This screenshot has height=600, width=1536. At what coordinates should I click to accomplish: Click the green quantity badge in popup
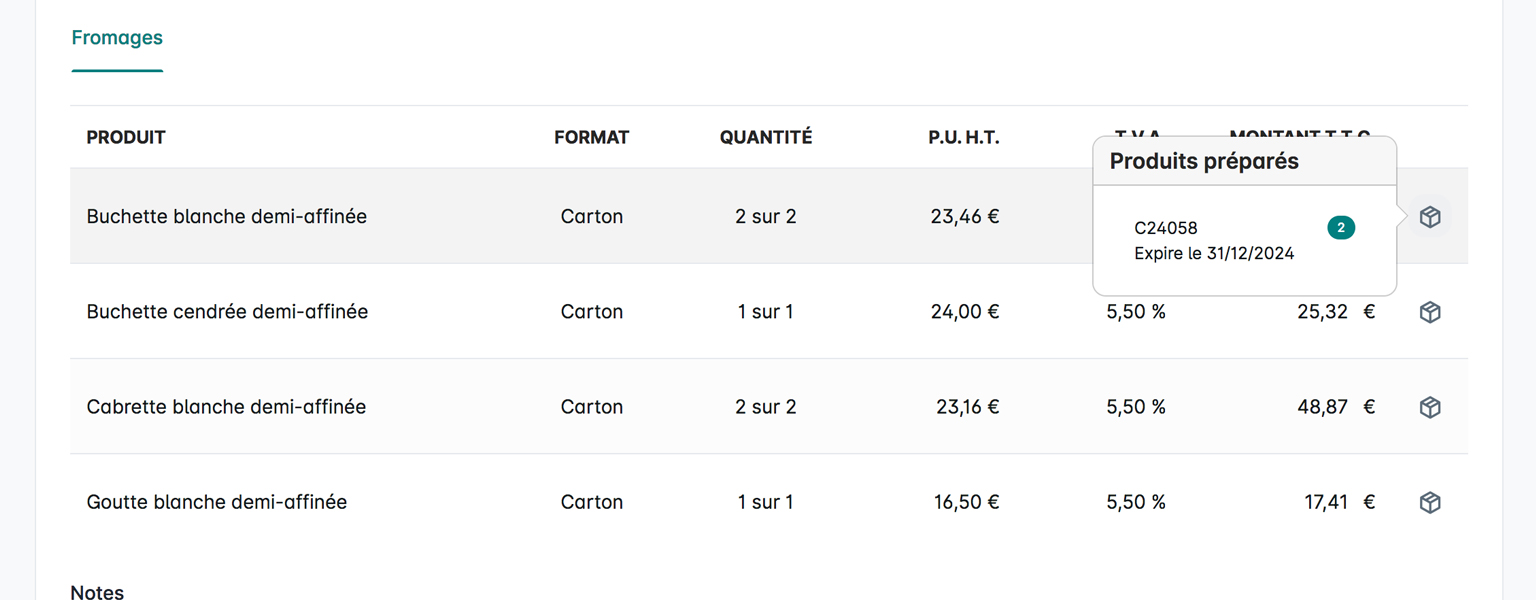(x=1341, y=228)
